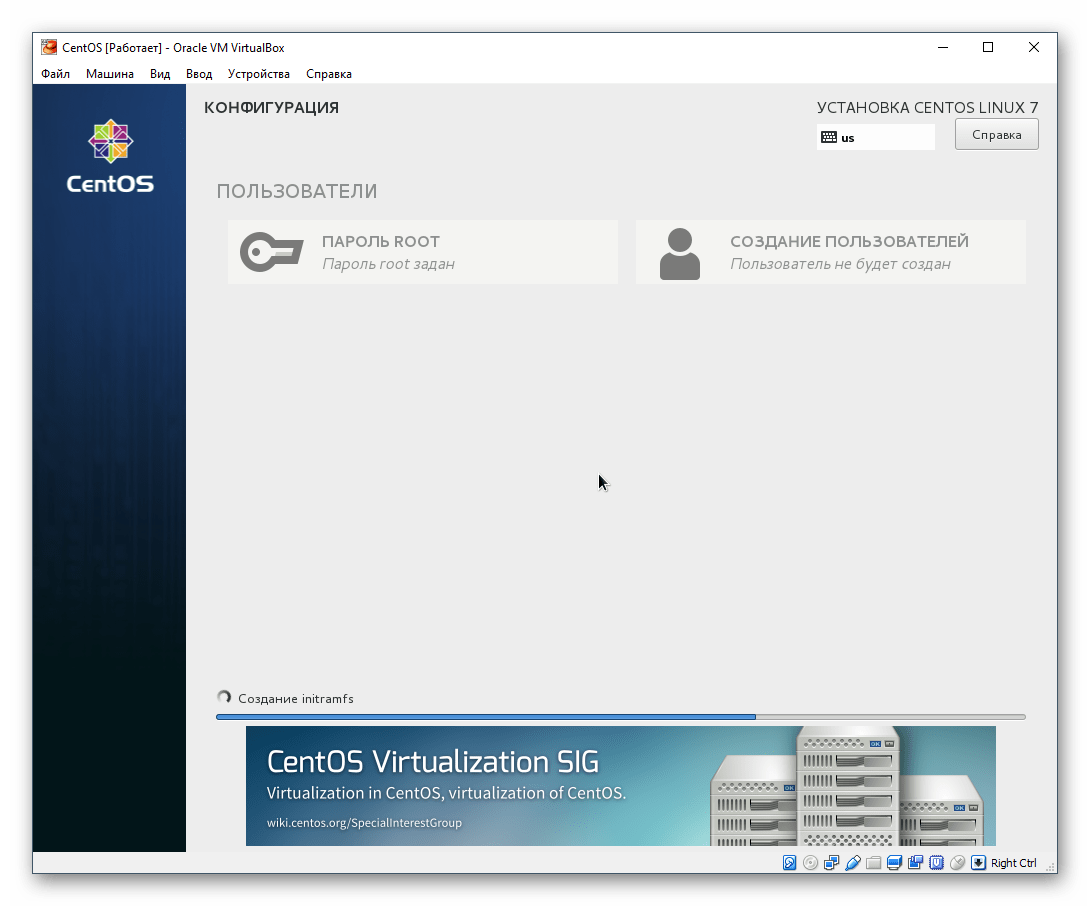Click the keyboard capture status icon
This screenshot has height=906, width=1090.
pos(977,862)
